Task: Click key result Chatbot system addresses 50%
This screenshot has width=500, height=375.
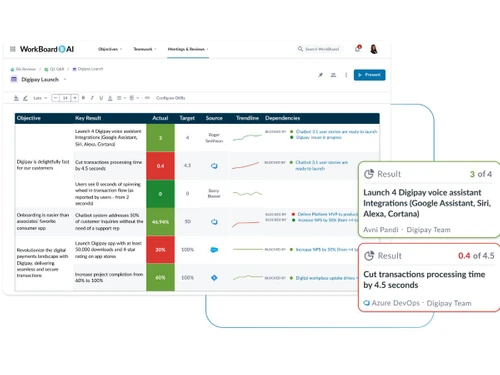Action: (x=109, y=222)
